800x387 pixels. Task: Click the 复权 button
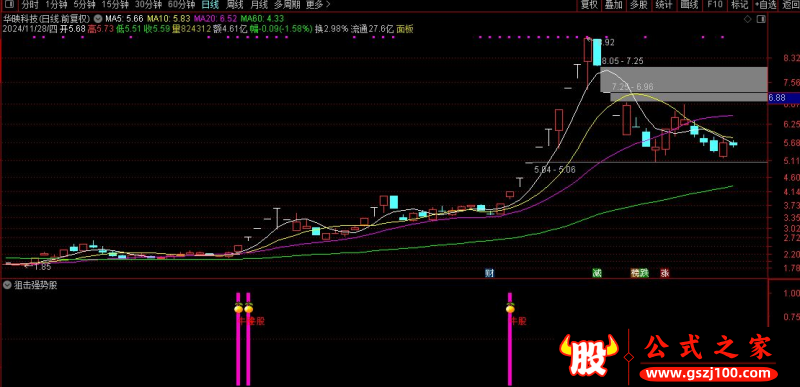click(589, 5)
